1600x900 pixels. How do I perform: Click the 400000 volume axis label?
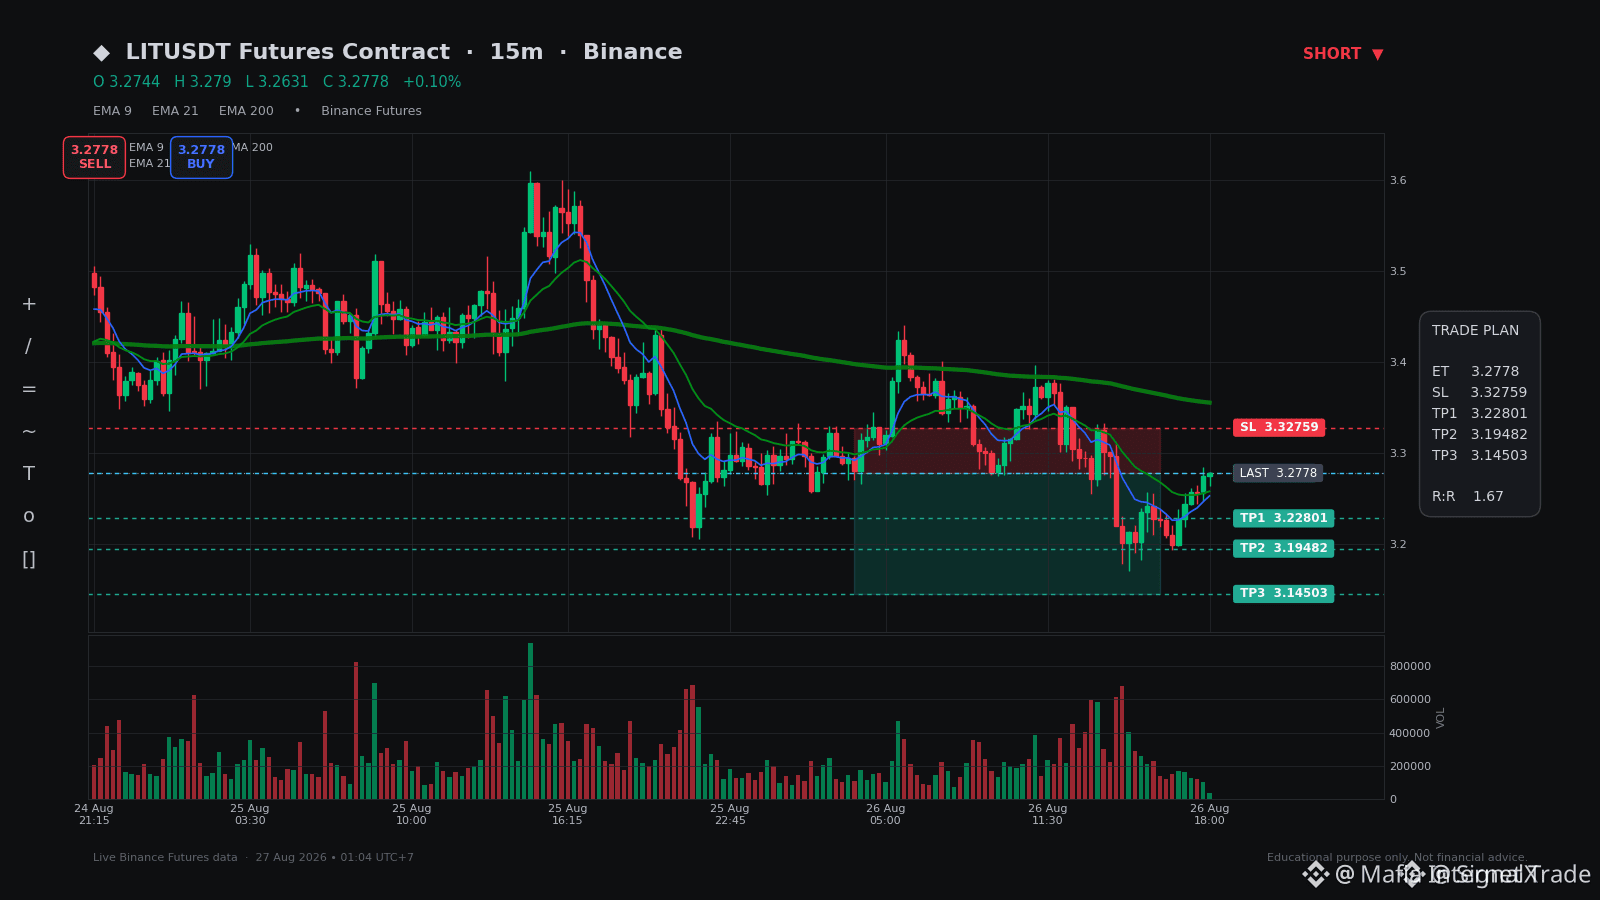click(1410, 734)
